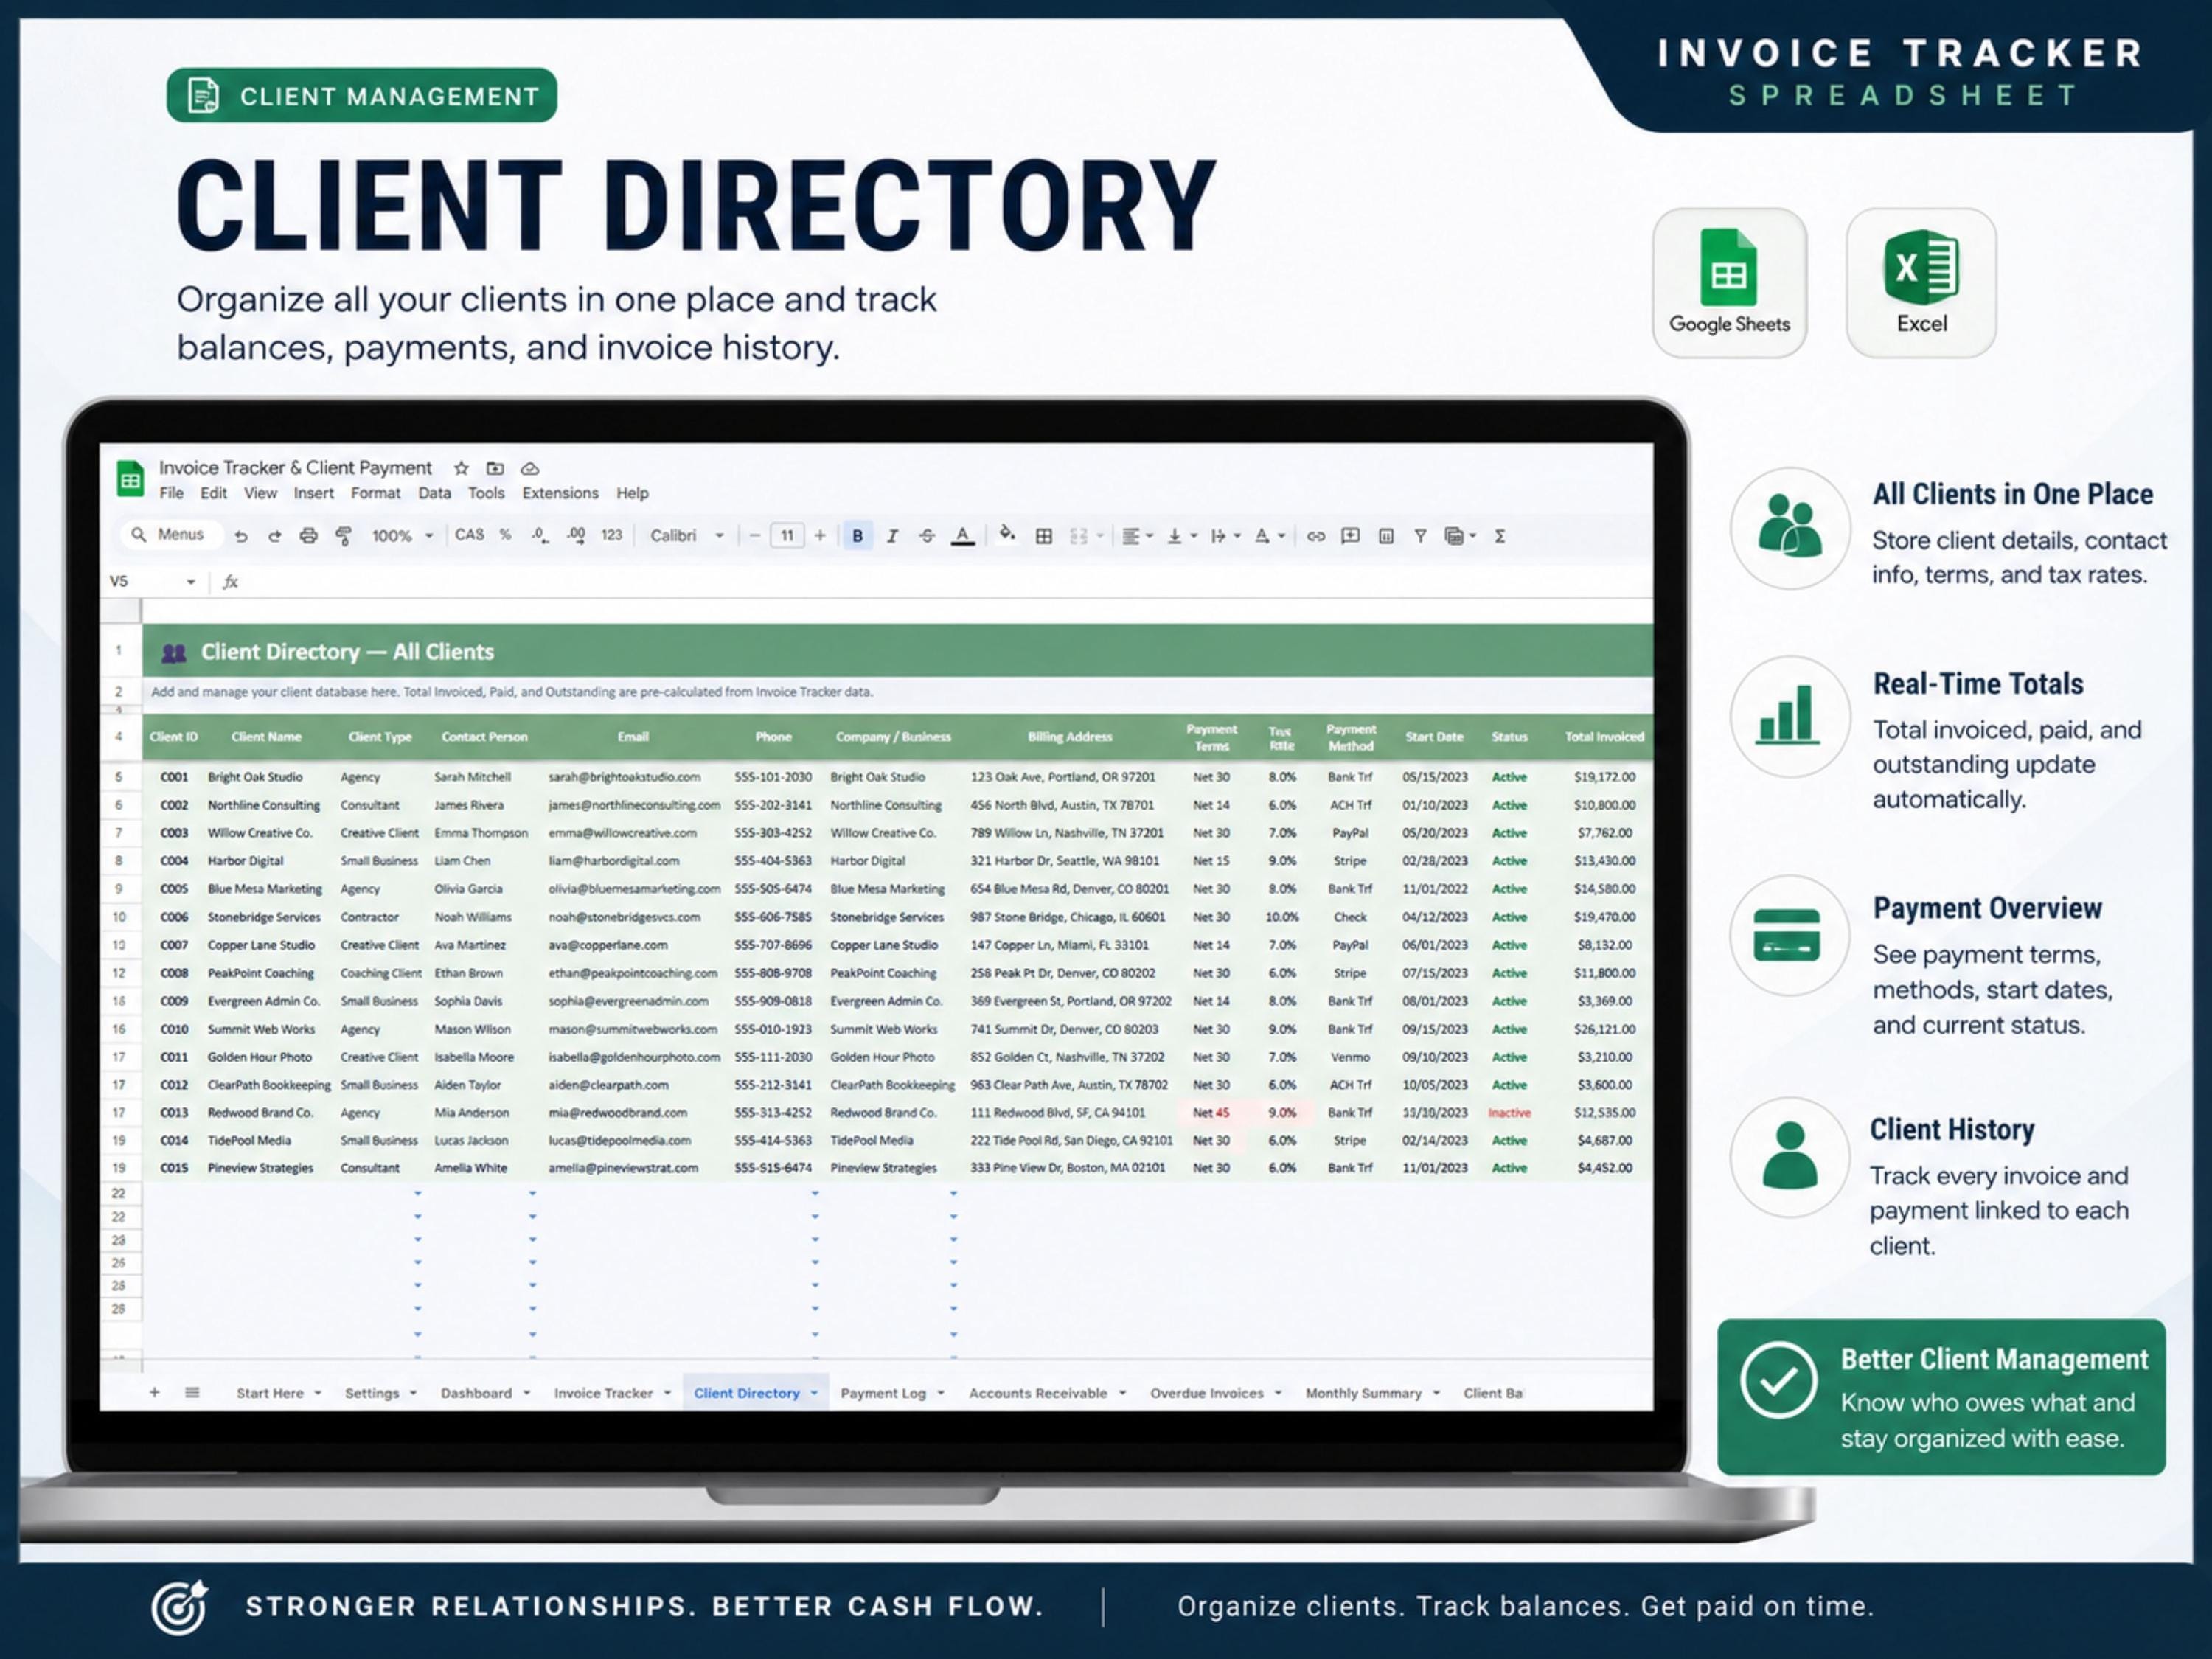Create a filter with the funnel icon
Image resolution: width=2212 pixels, height=1659 pixels.
(x=1420, y=536)
